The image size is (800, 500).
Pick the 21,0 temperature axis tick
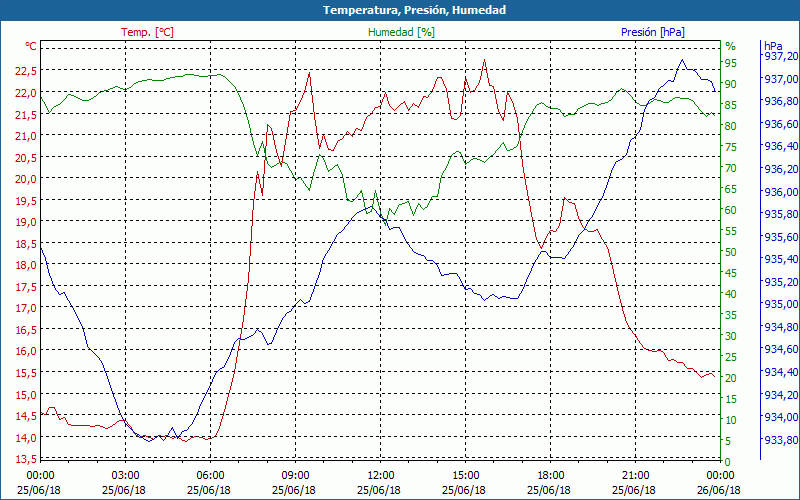point(26,136)
